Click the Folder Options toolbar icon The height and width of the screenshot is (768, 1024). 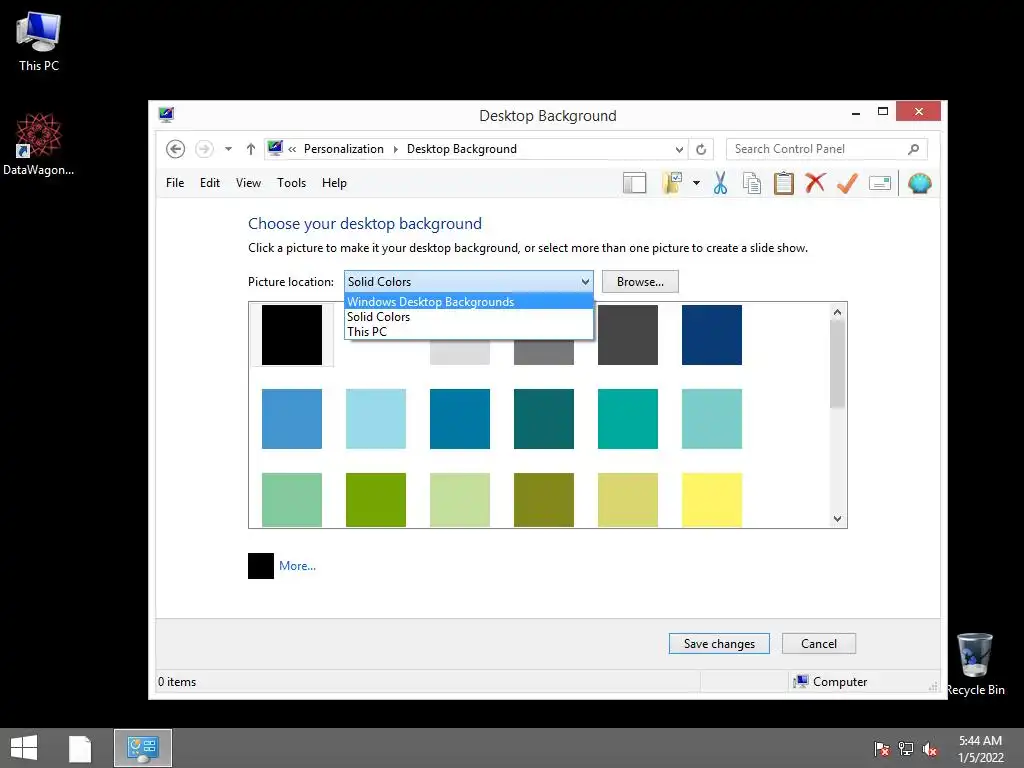click(x=672, y=184)
